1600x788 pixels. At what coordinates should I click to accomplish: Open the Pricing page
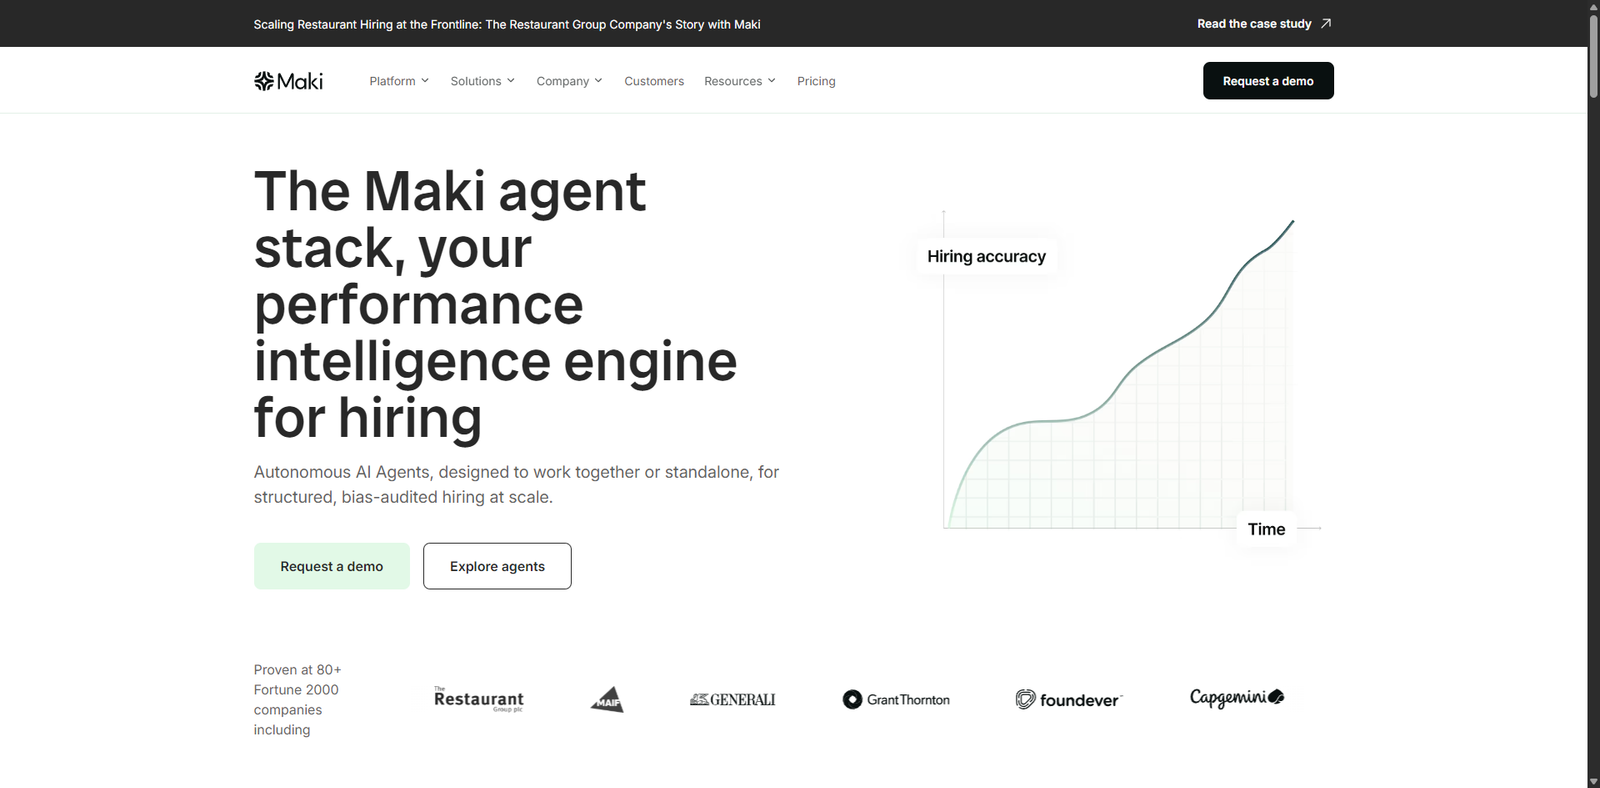click(x=816, y=81)
